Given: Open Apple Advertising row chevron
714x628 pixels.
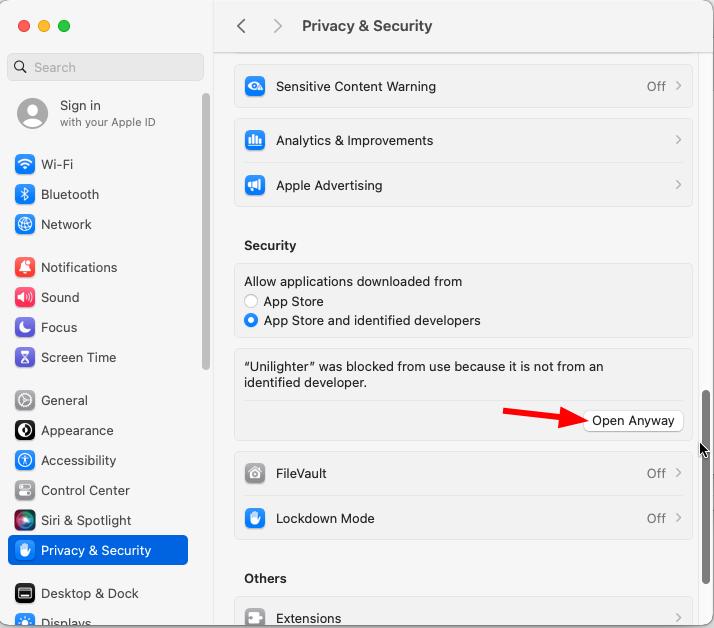Looking at the screenshot, I should 678,185.
